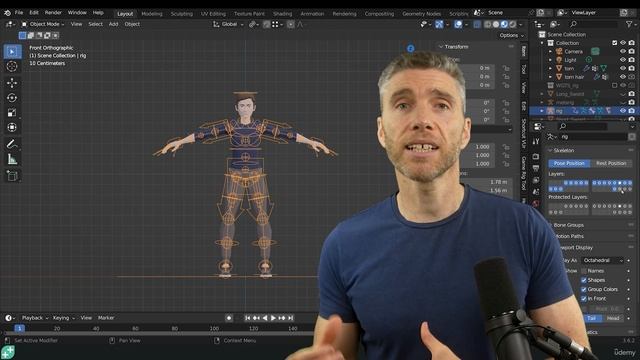Click the outliner filter funnel icon
The width and height of the screenshot is (640, 360).
629,24
